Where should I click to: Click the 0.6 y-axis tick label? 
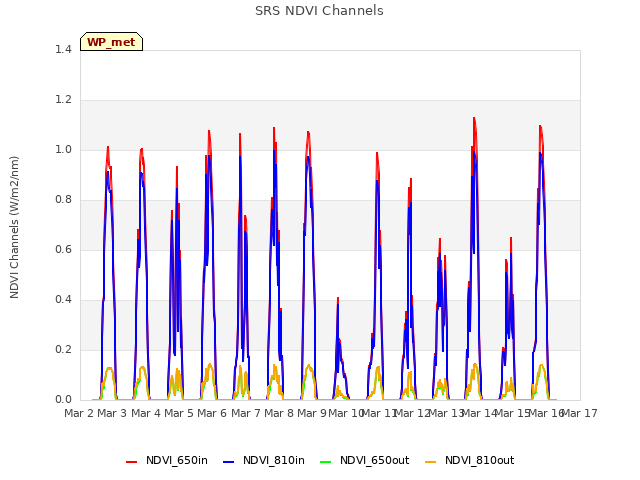click(x=63, y=249)
